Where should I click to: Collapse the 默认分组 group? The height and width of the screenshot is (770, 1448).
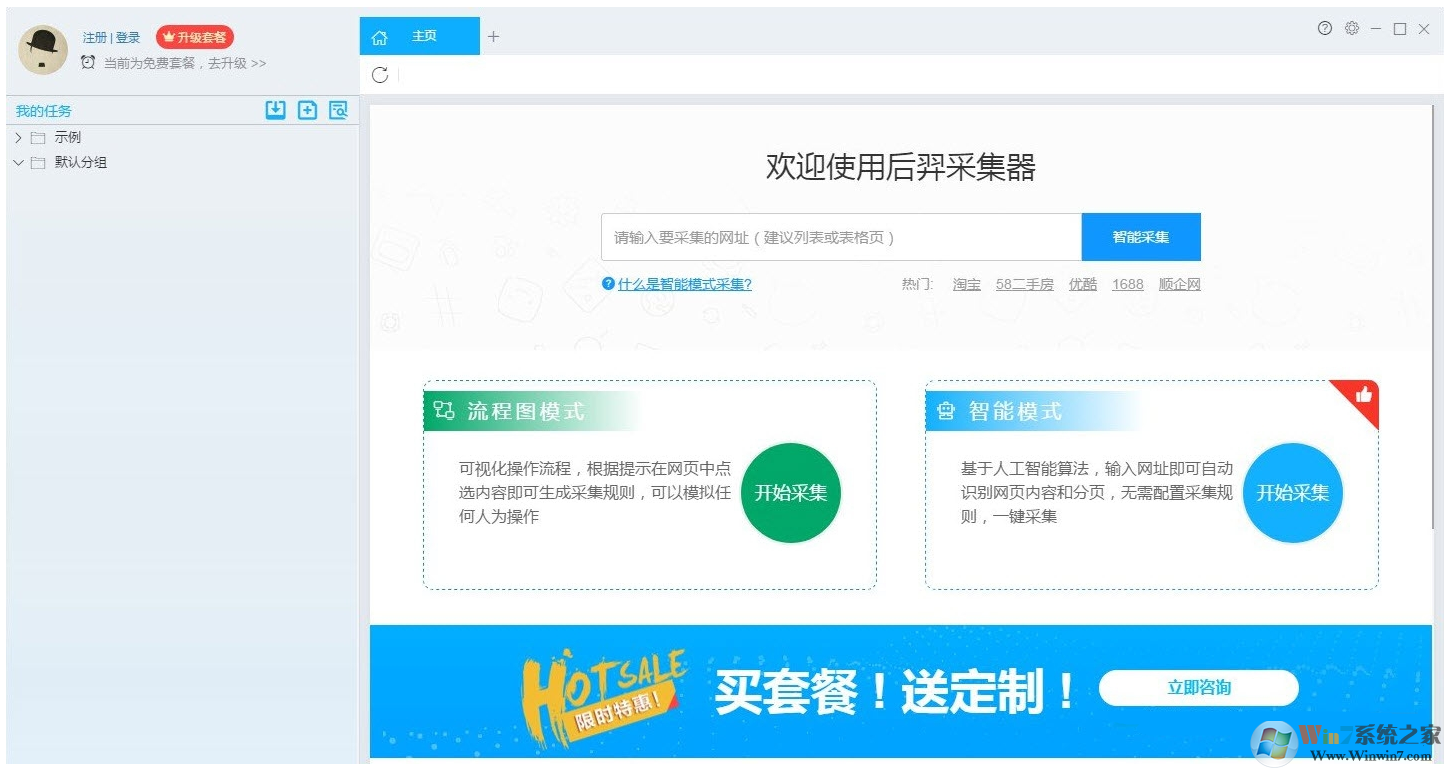18,162
